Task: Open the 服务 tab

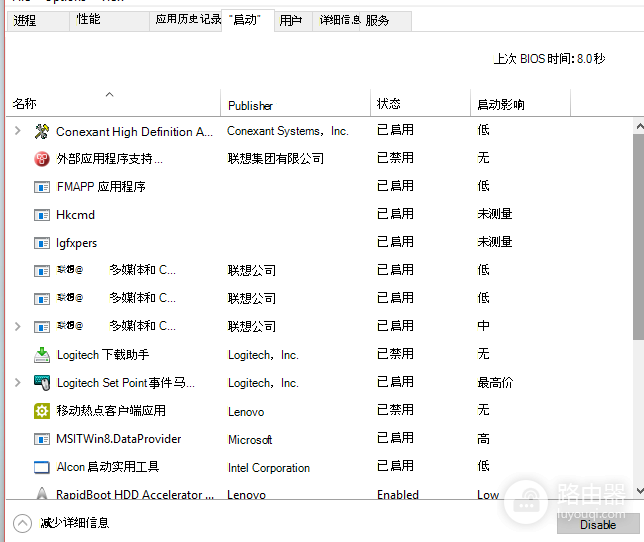Action: coord(386,21)
